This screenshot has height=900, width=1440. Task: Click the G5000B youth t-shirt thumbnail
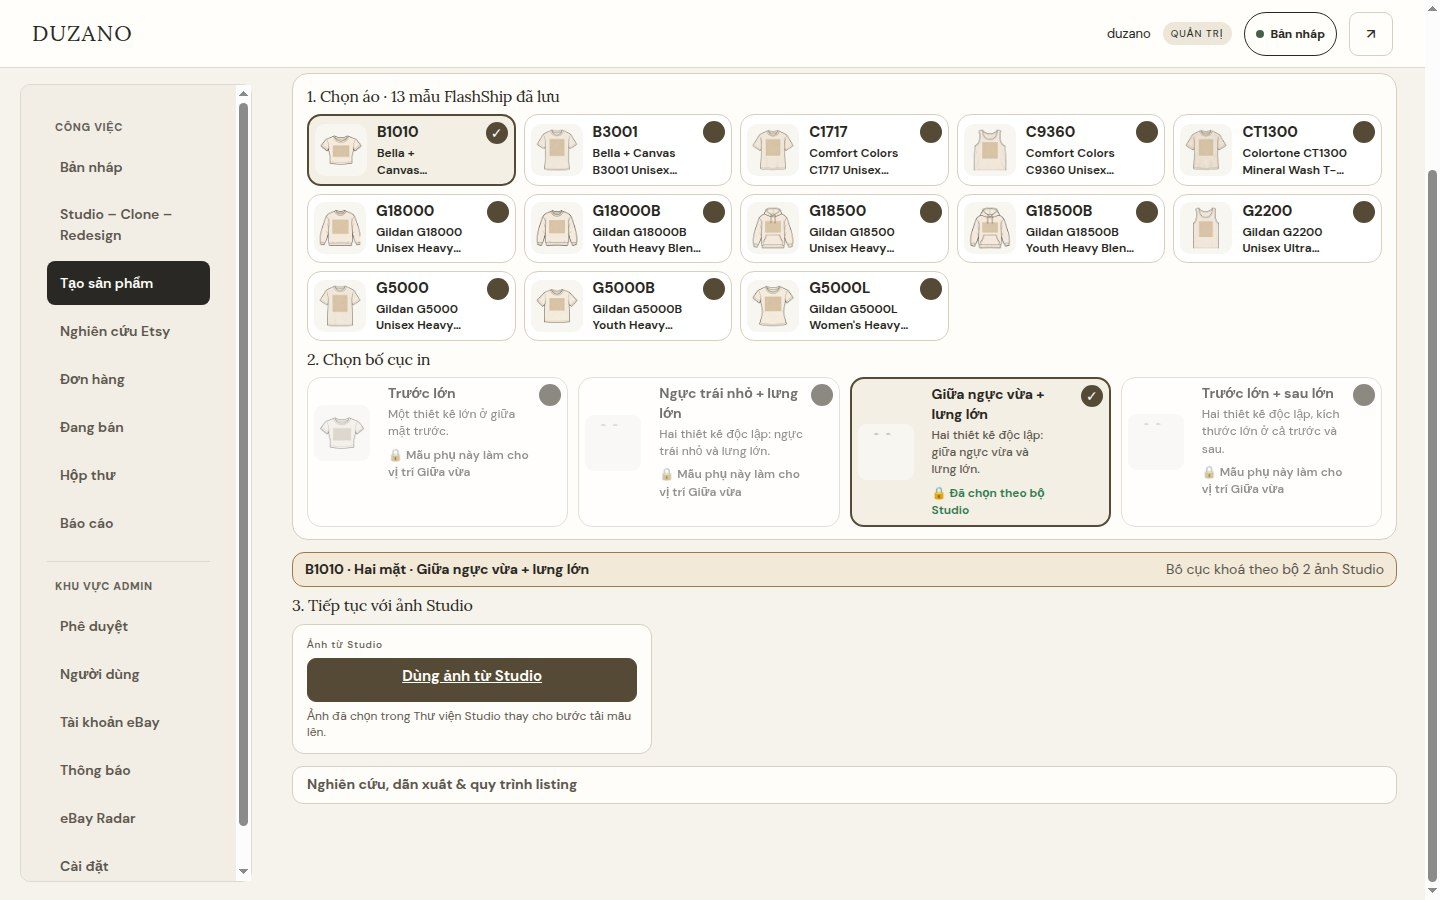tap(557, 306)
